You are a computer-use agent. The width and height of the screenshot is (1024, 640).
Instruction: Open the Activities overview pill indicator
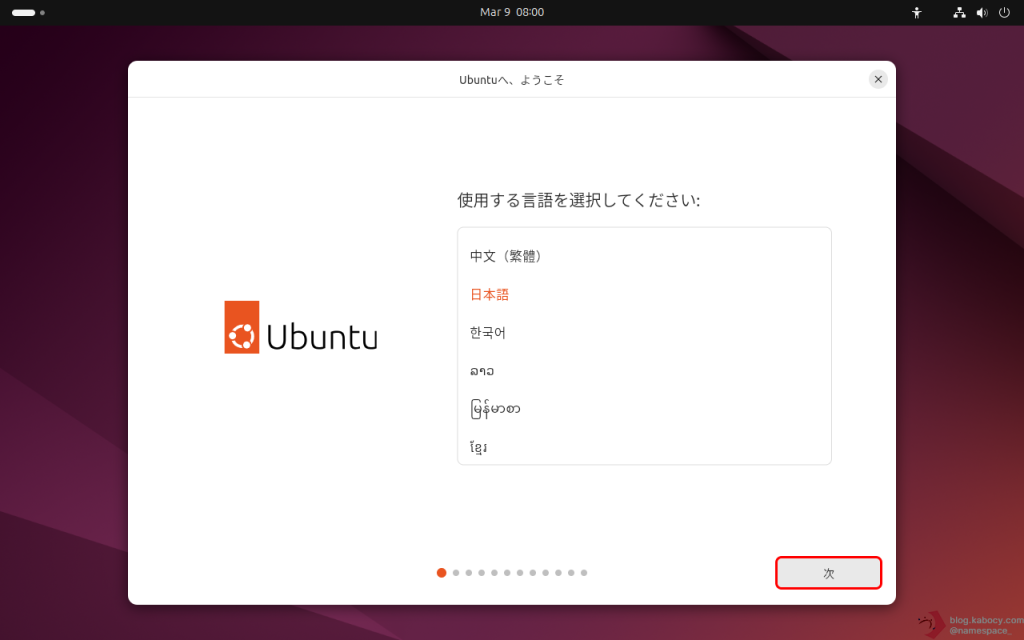coord(24,13)
